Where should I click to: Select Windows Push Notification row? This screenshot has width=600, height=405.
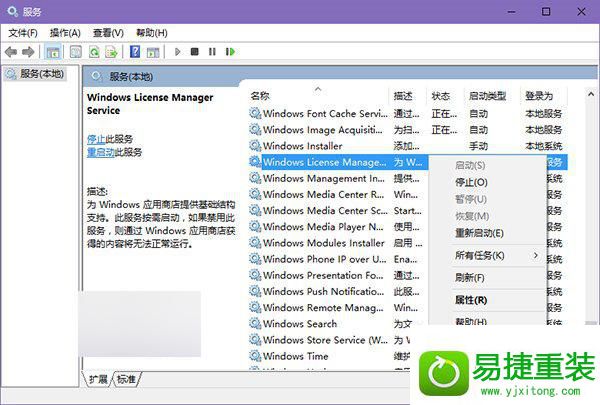click(x=338, y=291)
